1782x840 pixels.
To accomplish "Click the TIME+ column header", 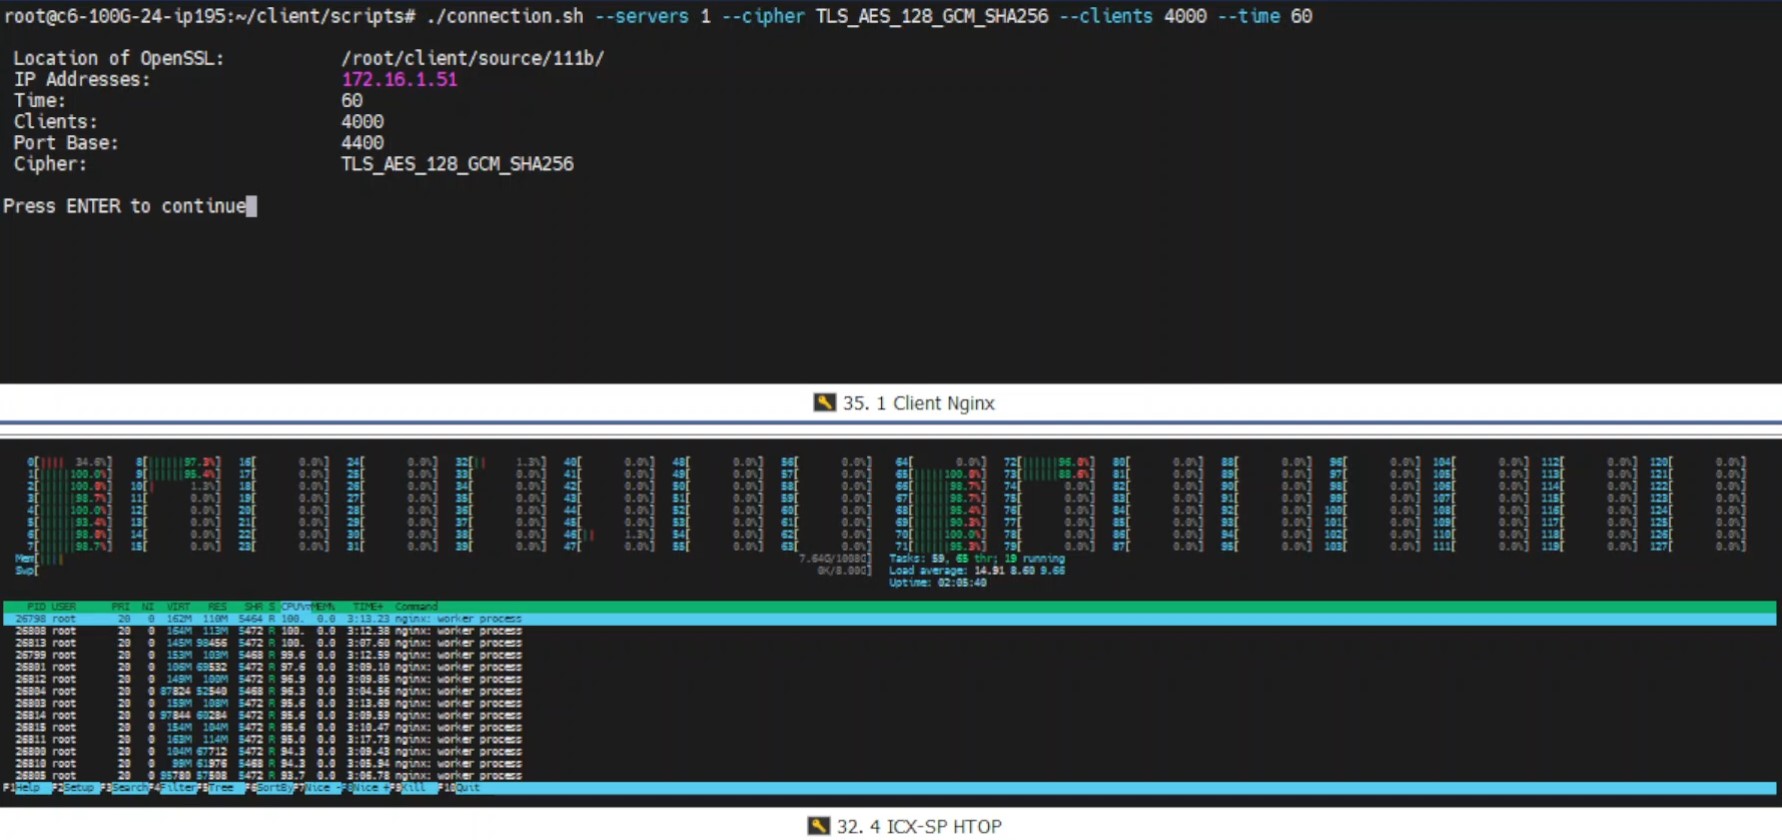I will [367, 607].
